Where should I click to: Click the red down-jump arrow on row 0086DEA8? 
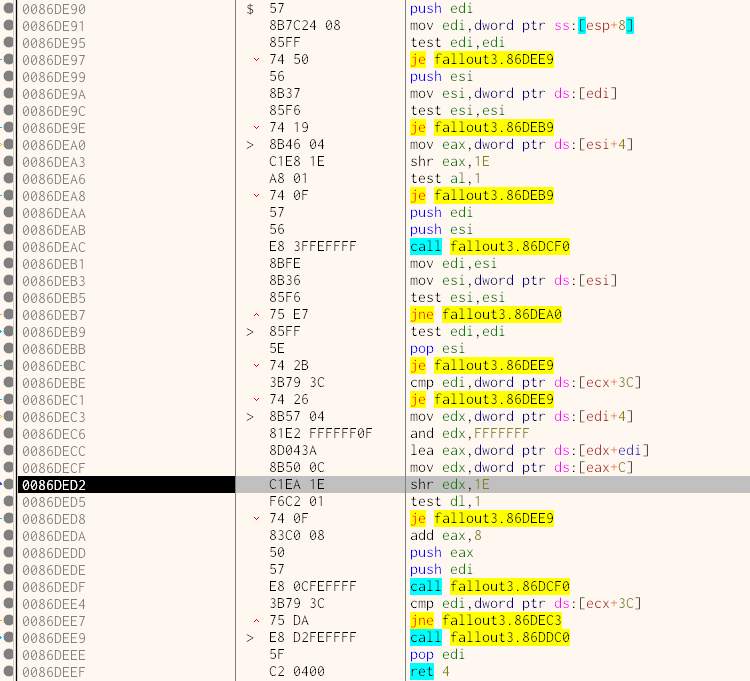(x=256, y=196)
